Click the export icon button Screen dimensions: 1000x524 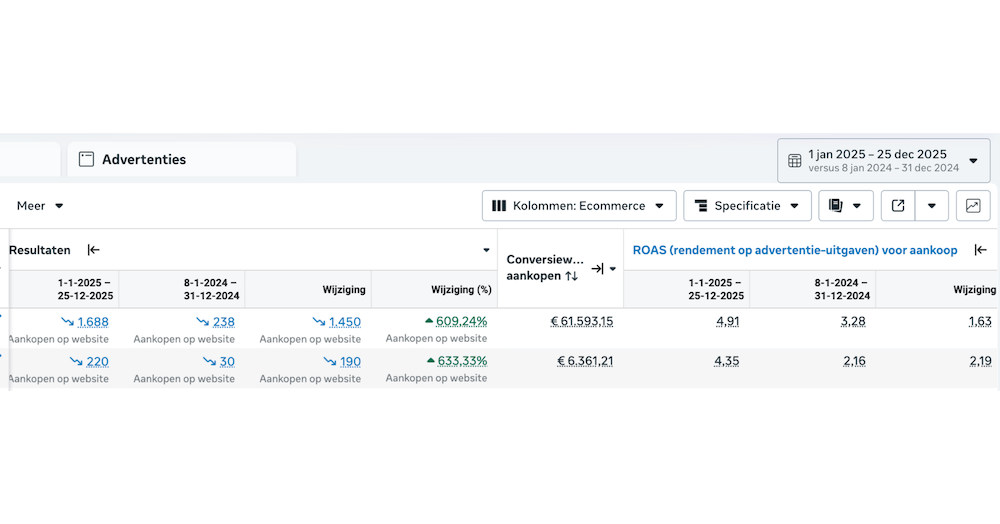click(x=898, y=206)
